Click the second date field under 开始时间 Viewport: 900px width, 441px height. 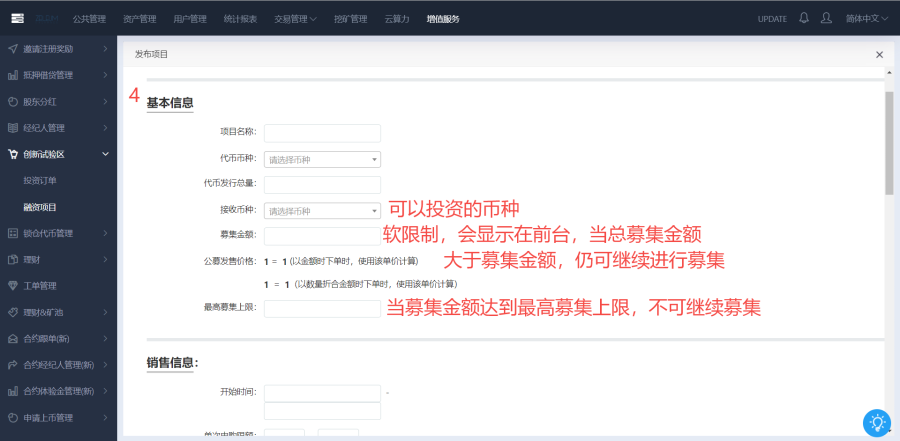(322, 411)
